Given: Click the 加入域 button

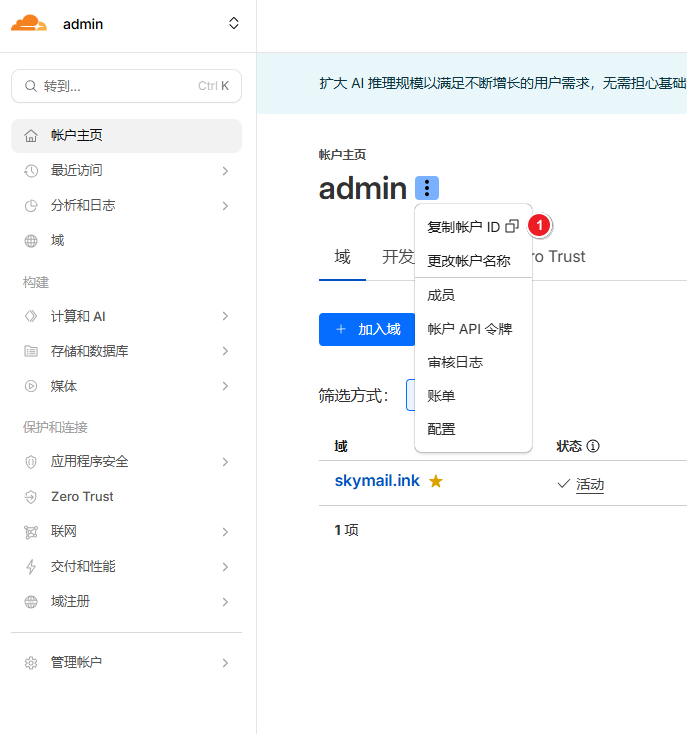Looking at the screenshot, I should pos(367,329).
